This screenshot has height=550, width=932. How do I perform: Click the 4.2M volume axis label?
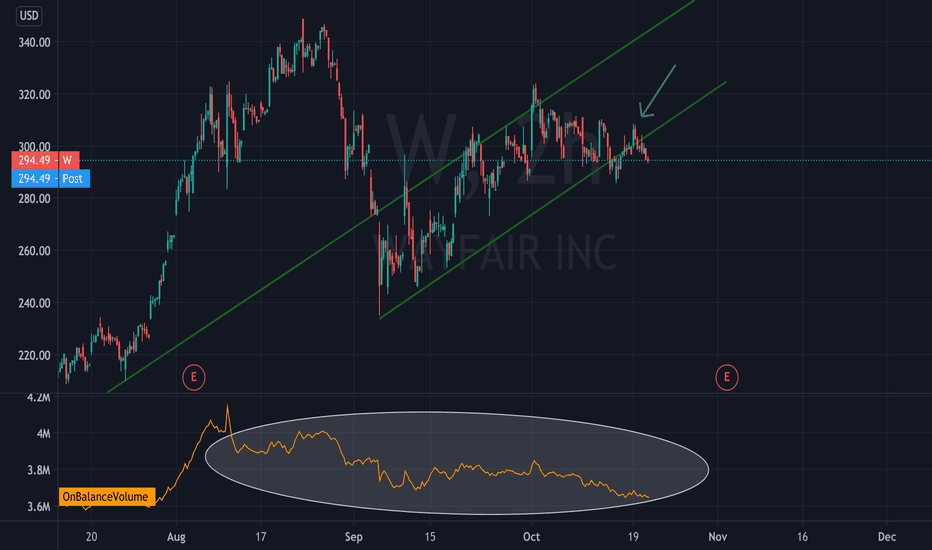39,397
